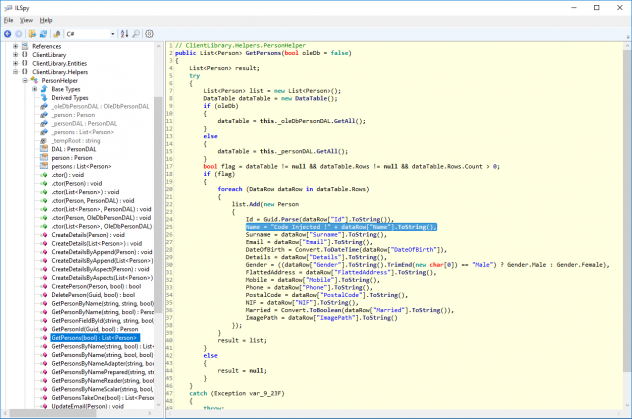
Task: Click the _tempRoot field icon
Action: click(44, 141)
